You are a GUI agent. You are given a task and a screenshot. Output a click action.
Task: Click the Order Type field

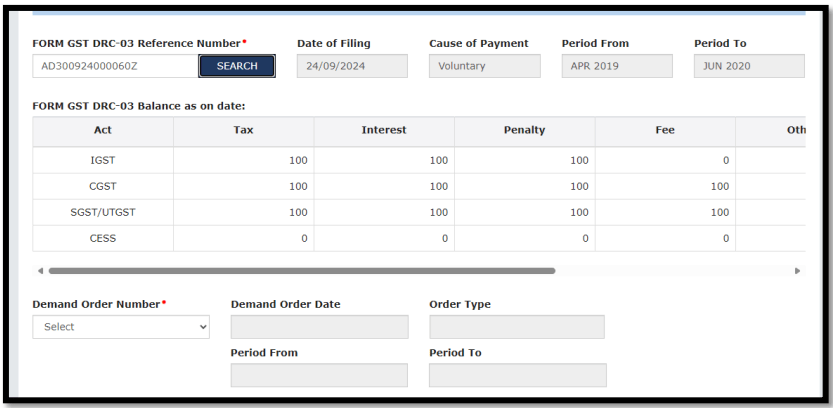pyautogui.click(x=517, y=327)
